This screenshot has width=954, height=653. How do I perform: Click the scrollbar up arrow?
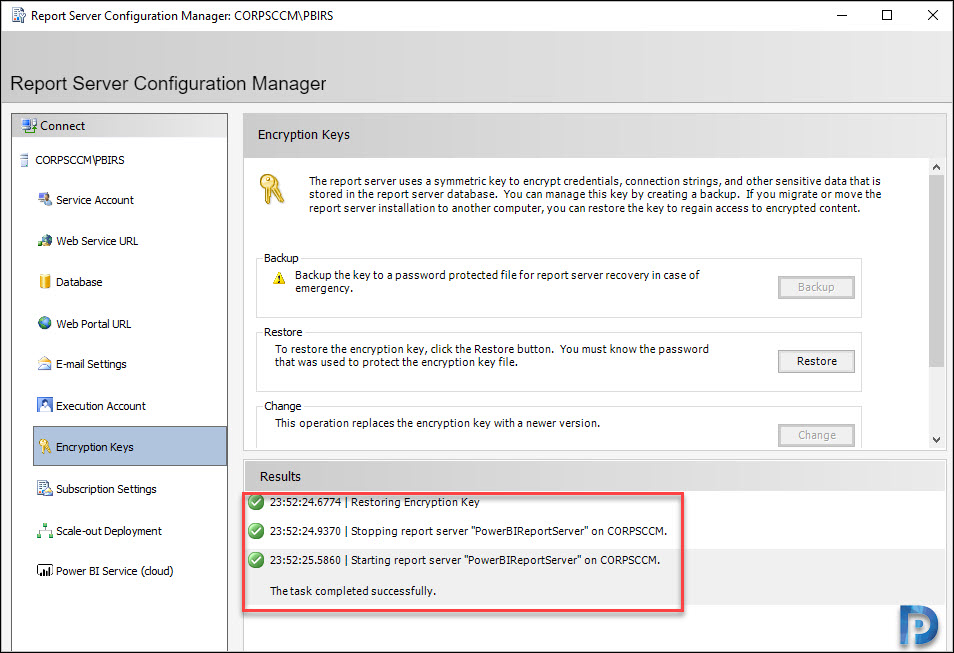tap(936, 167)
